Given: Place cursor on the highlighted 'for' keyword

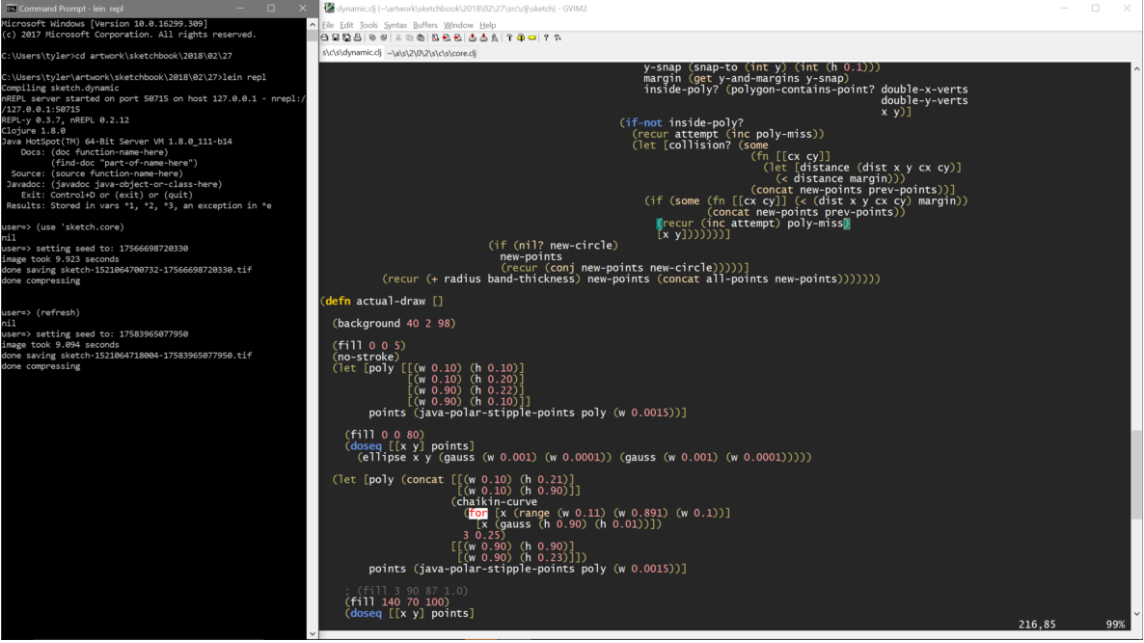Looking at the screenshot, I should pyautogui.click(x=478, y=513).
